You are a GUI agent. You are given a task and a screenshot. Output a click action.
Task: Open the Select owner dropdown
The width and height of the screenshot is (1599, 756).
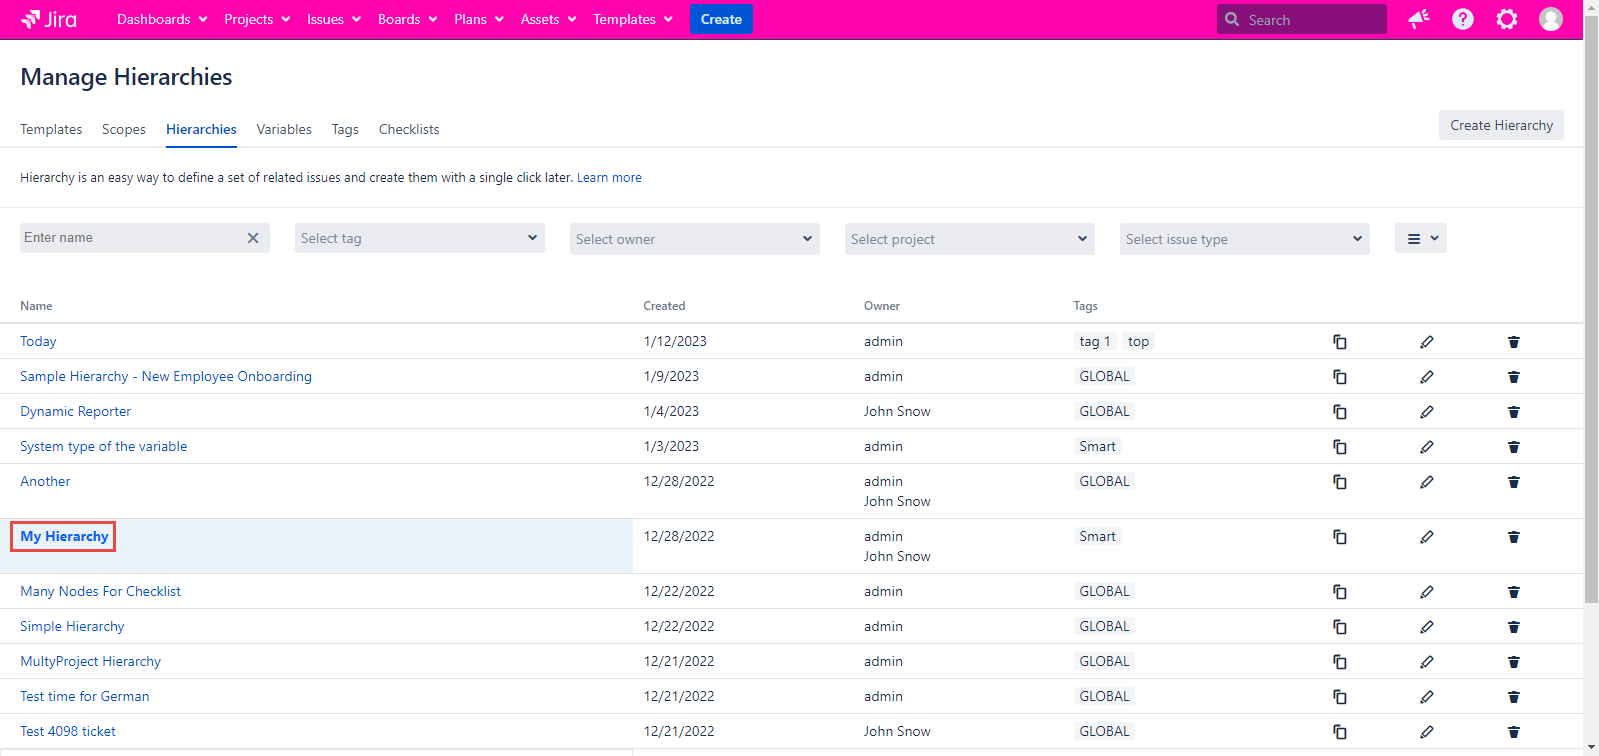[x=694, y=239]
